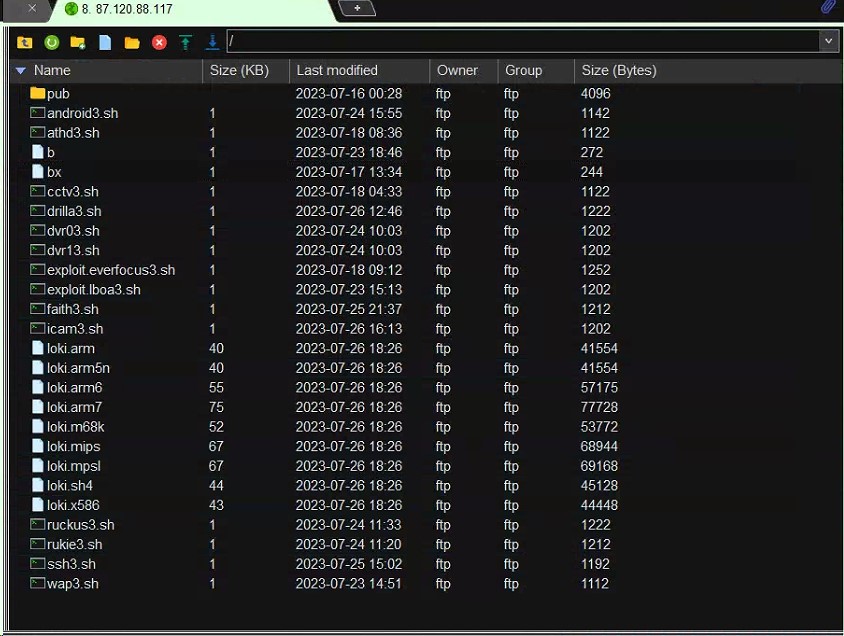Click the paperclip icon in top-right corner

click(x=828, y=8)
